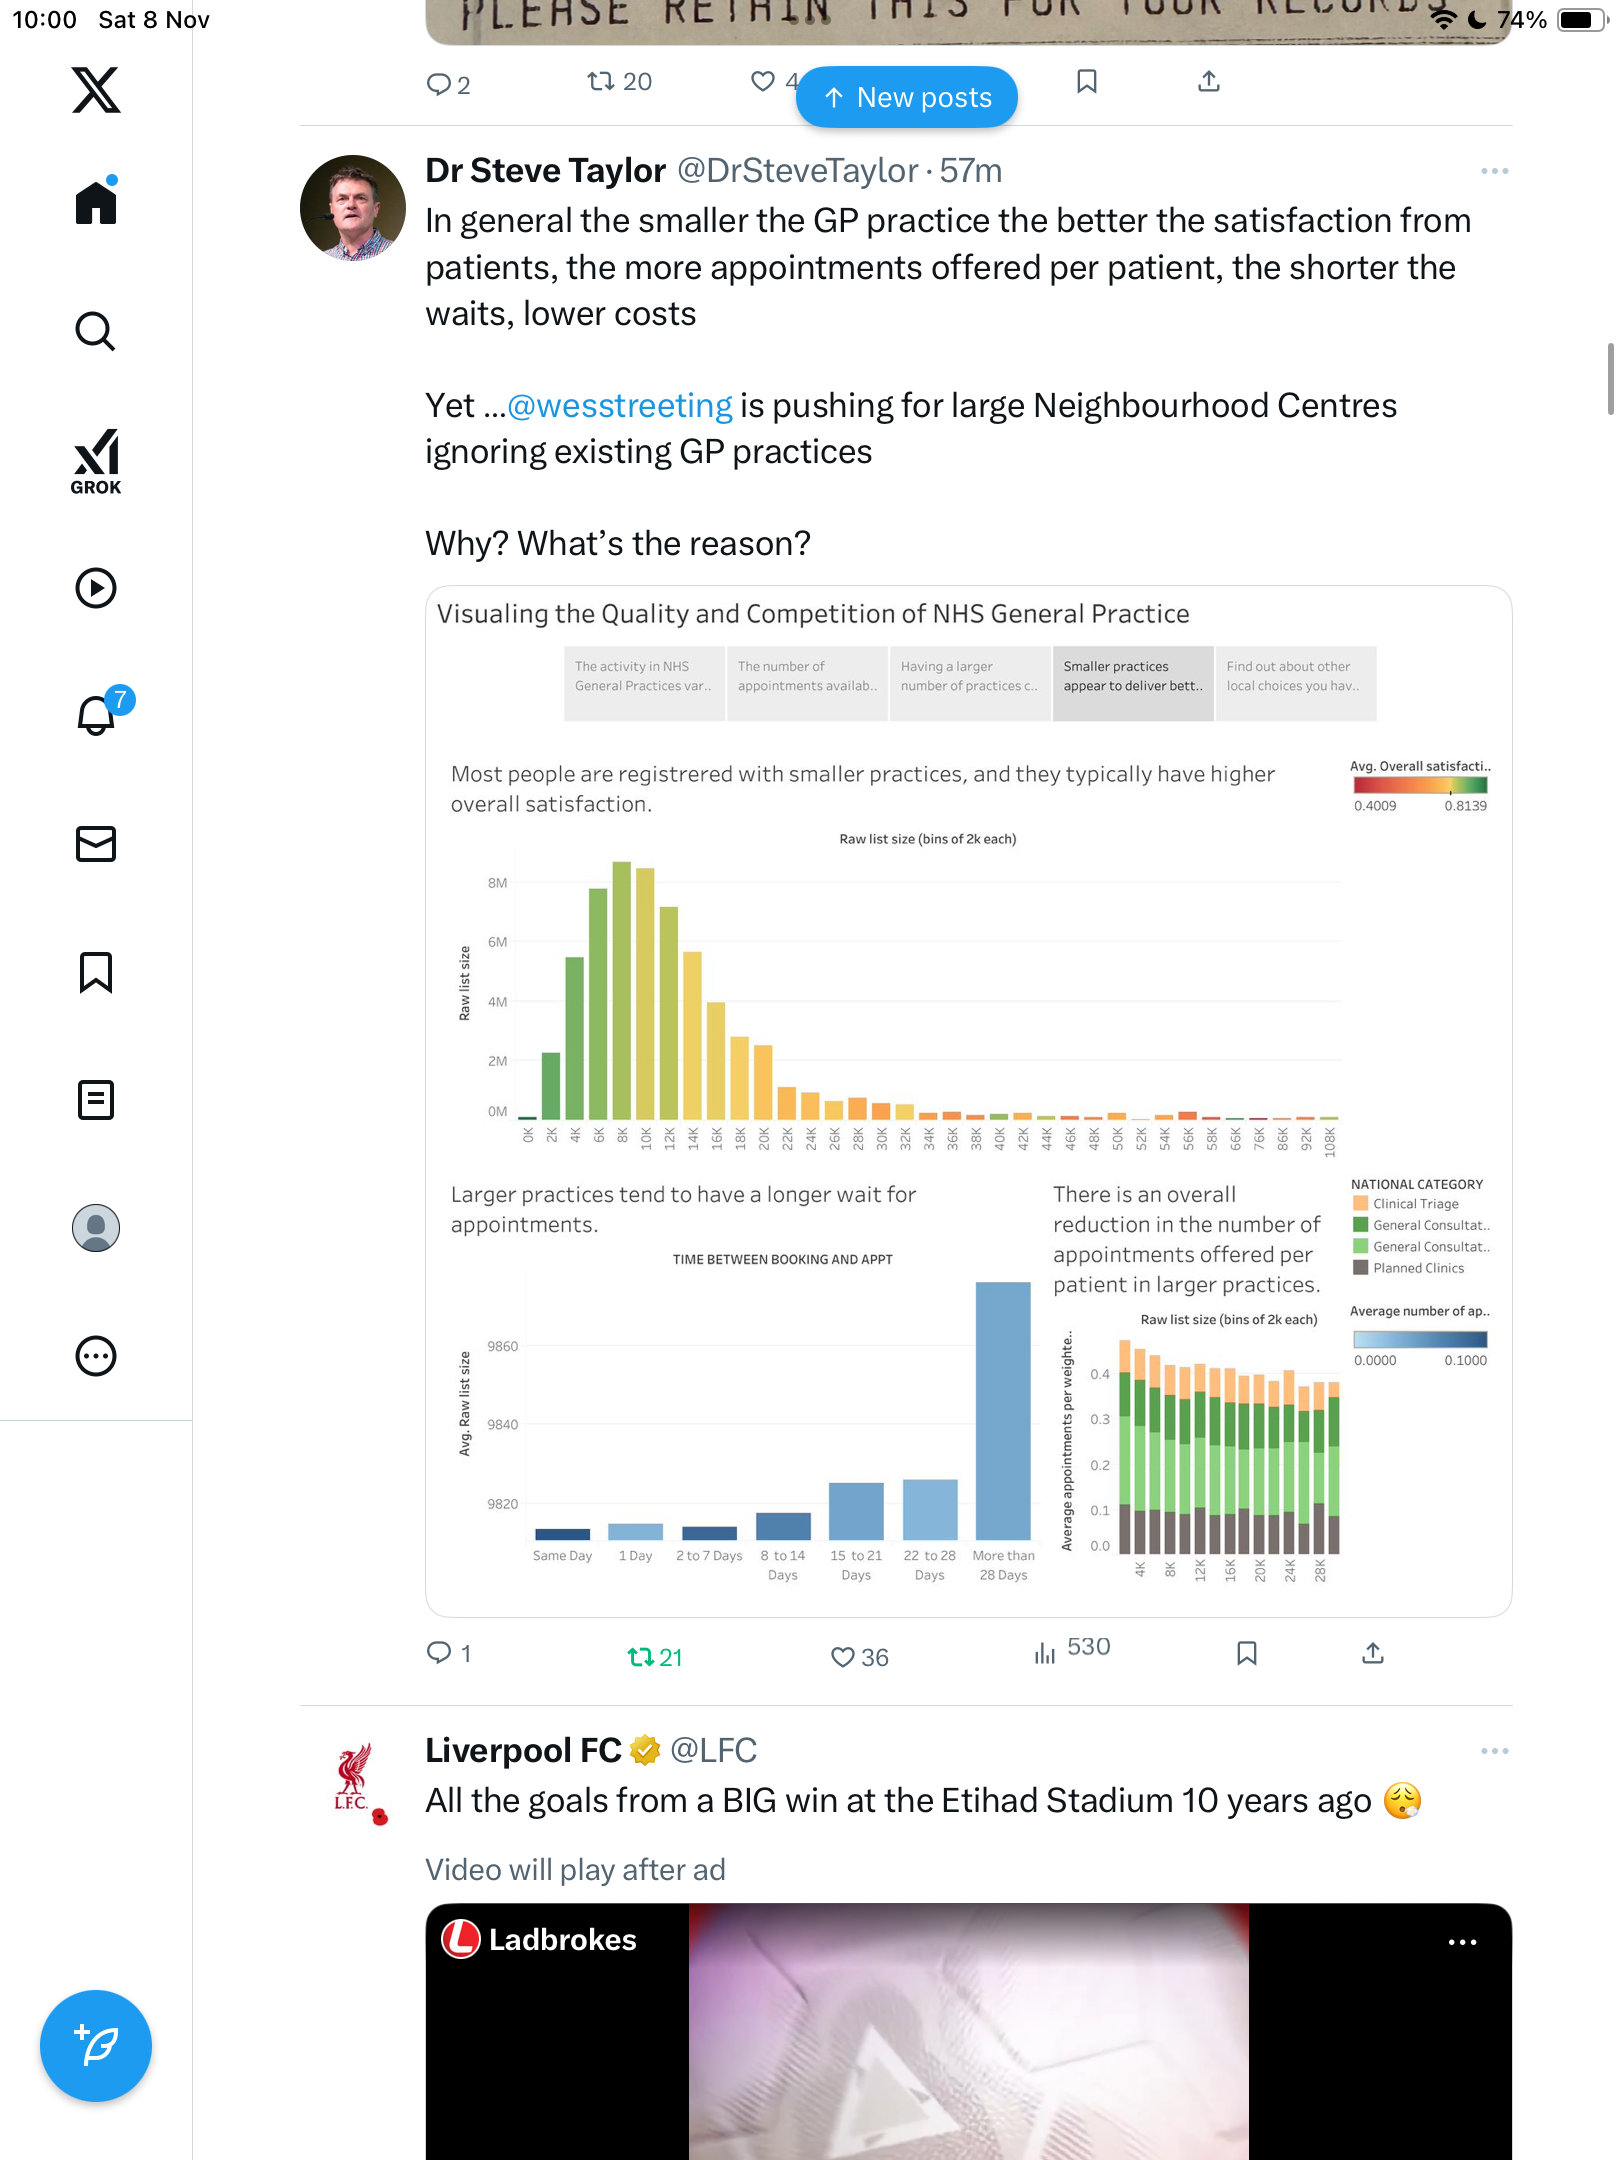Open sidebar Bookmarks icon
The height and width of the screenshot is (2160, 1620).
click(x=96, y=972)
